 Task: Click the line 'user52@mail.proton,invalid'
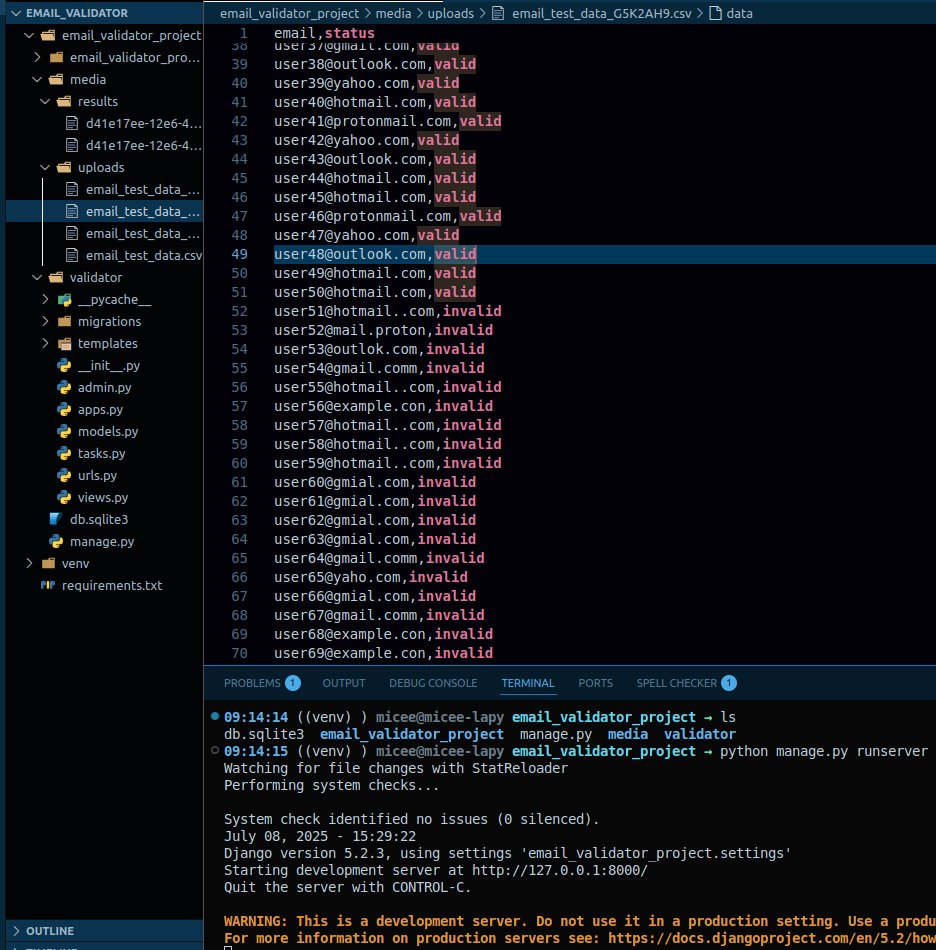click(x=383, y=330)
